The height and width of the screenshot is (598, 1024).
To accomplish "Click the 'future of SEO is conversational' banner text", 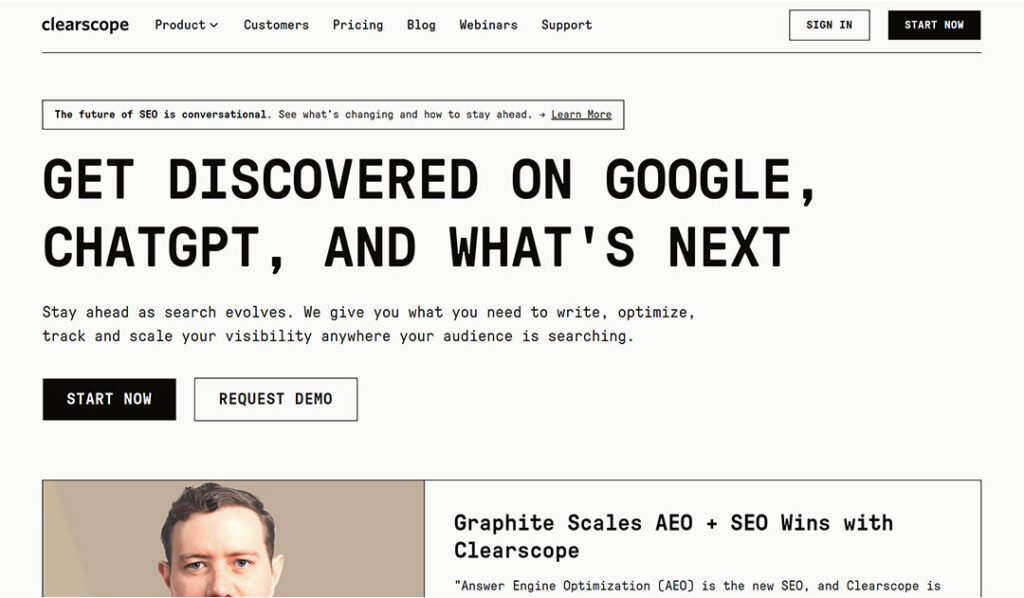I will (162, 115).
